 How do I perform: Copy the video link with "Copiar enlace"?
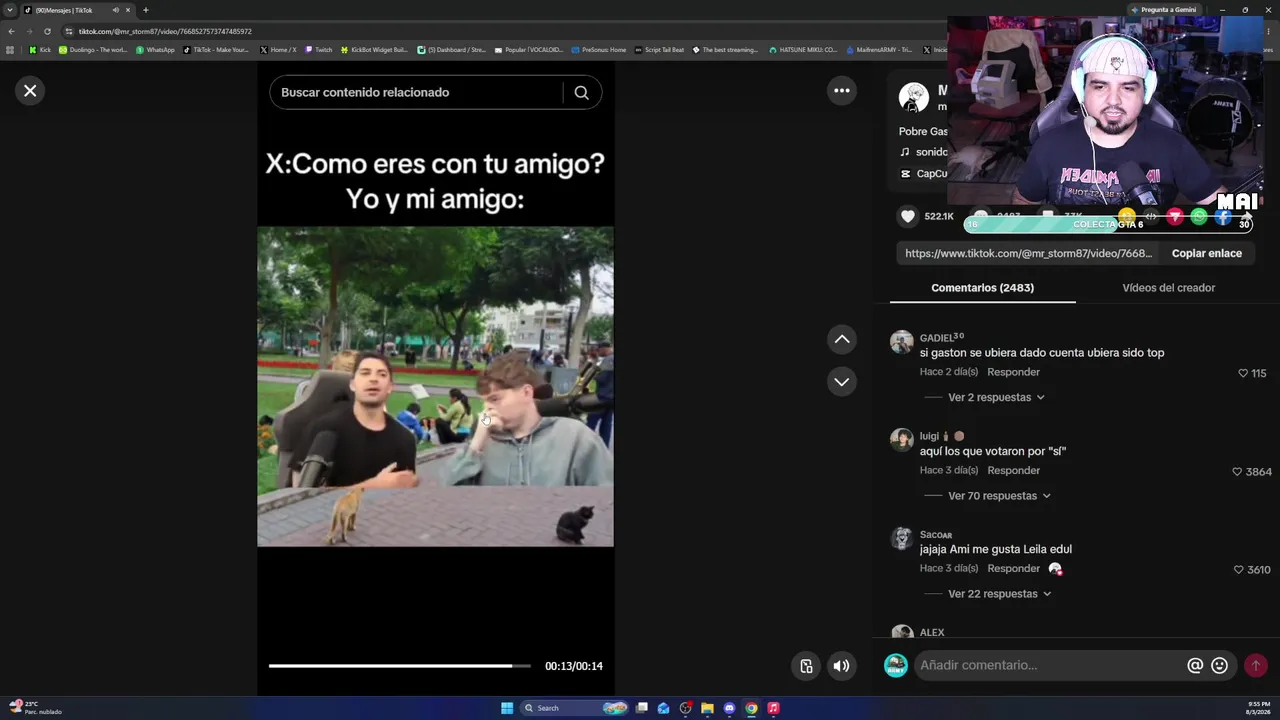click(x=1206, y=253)
